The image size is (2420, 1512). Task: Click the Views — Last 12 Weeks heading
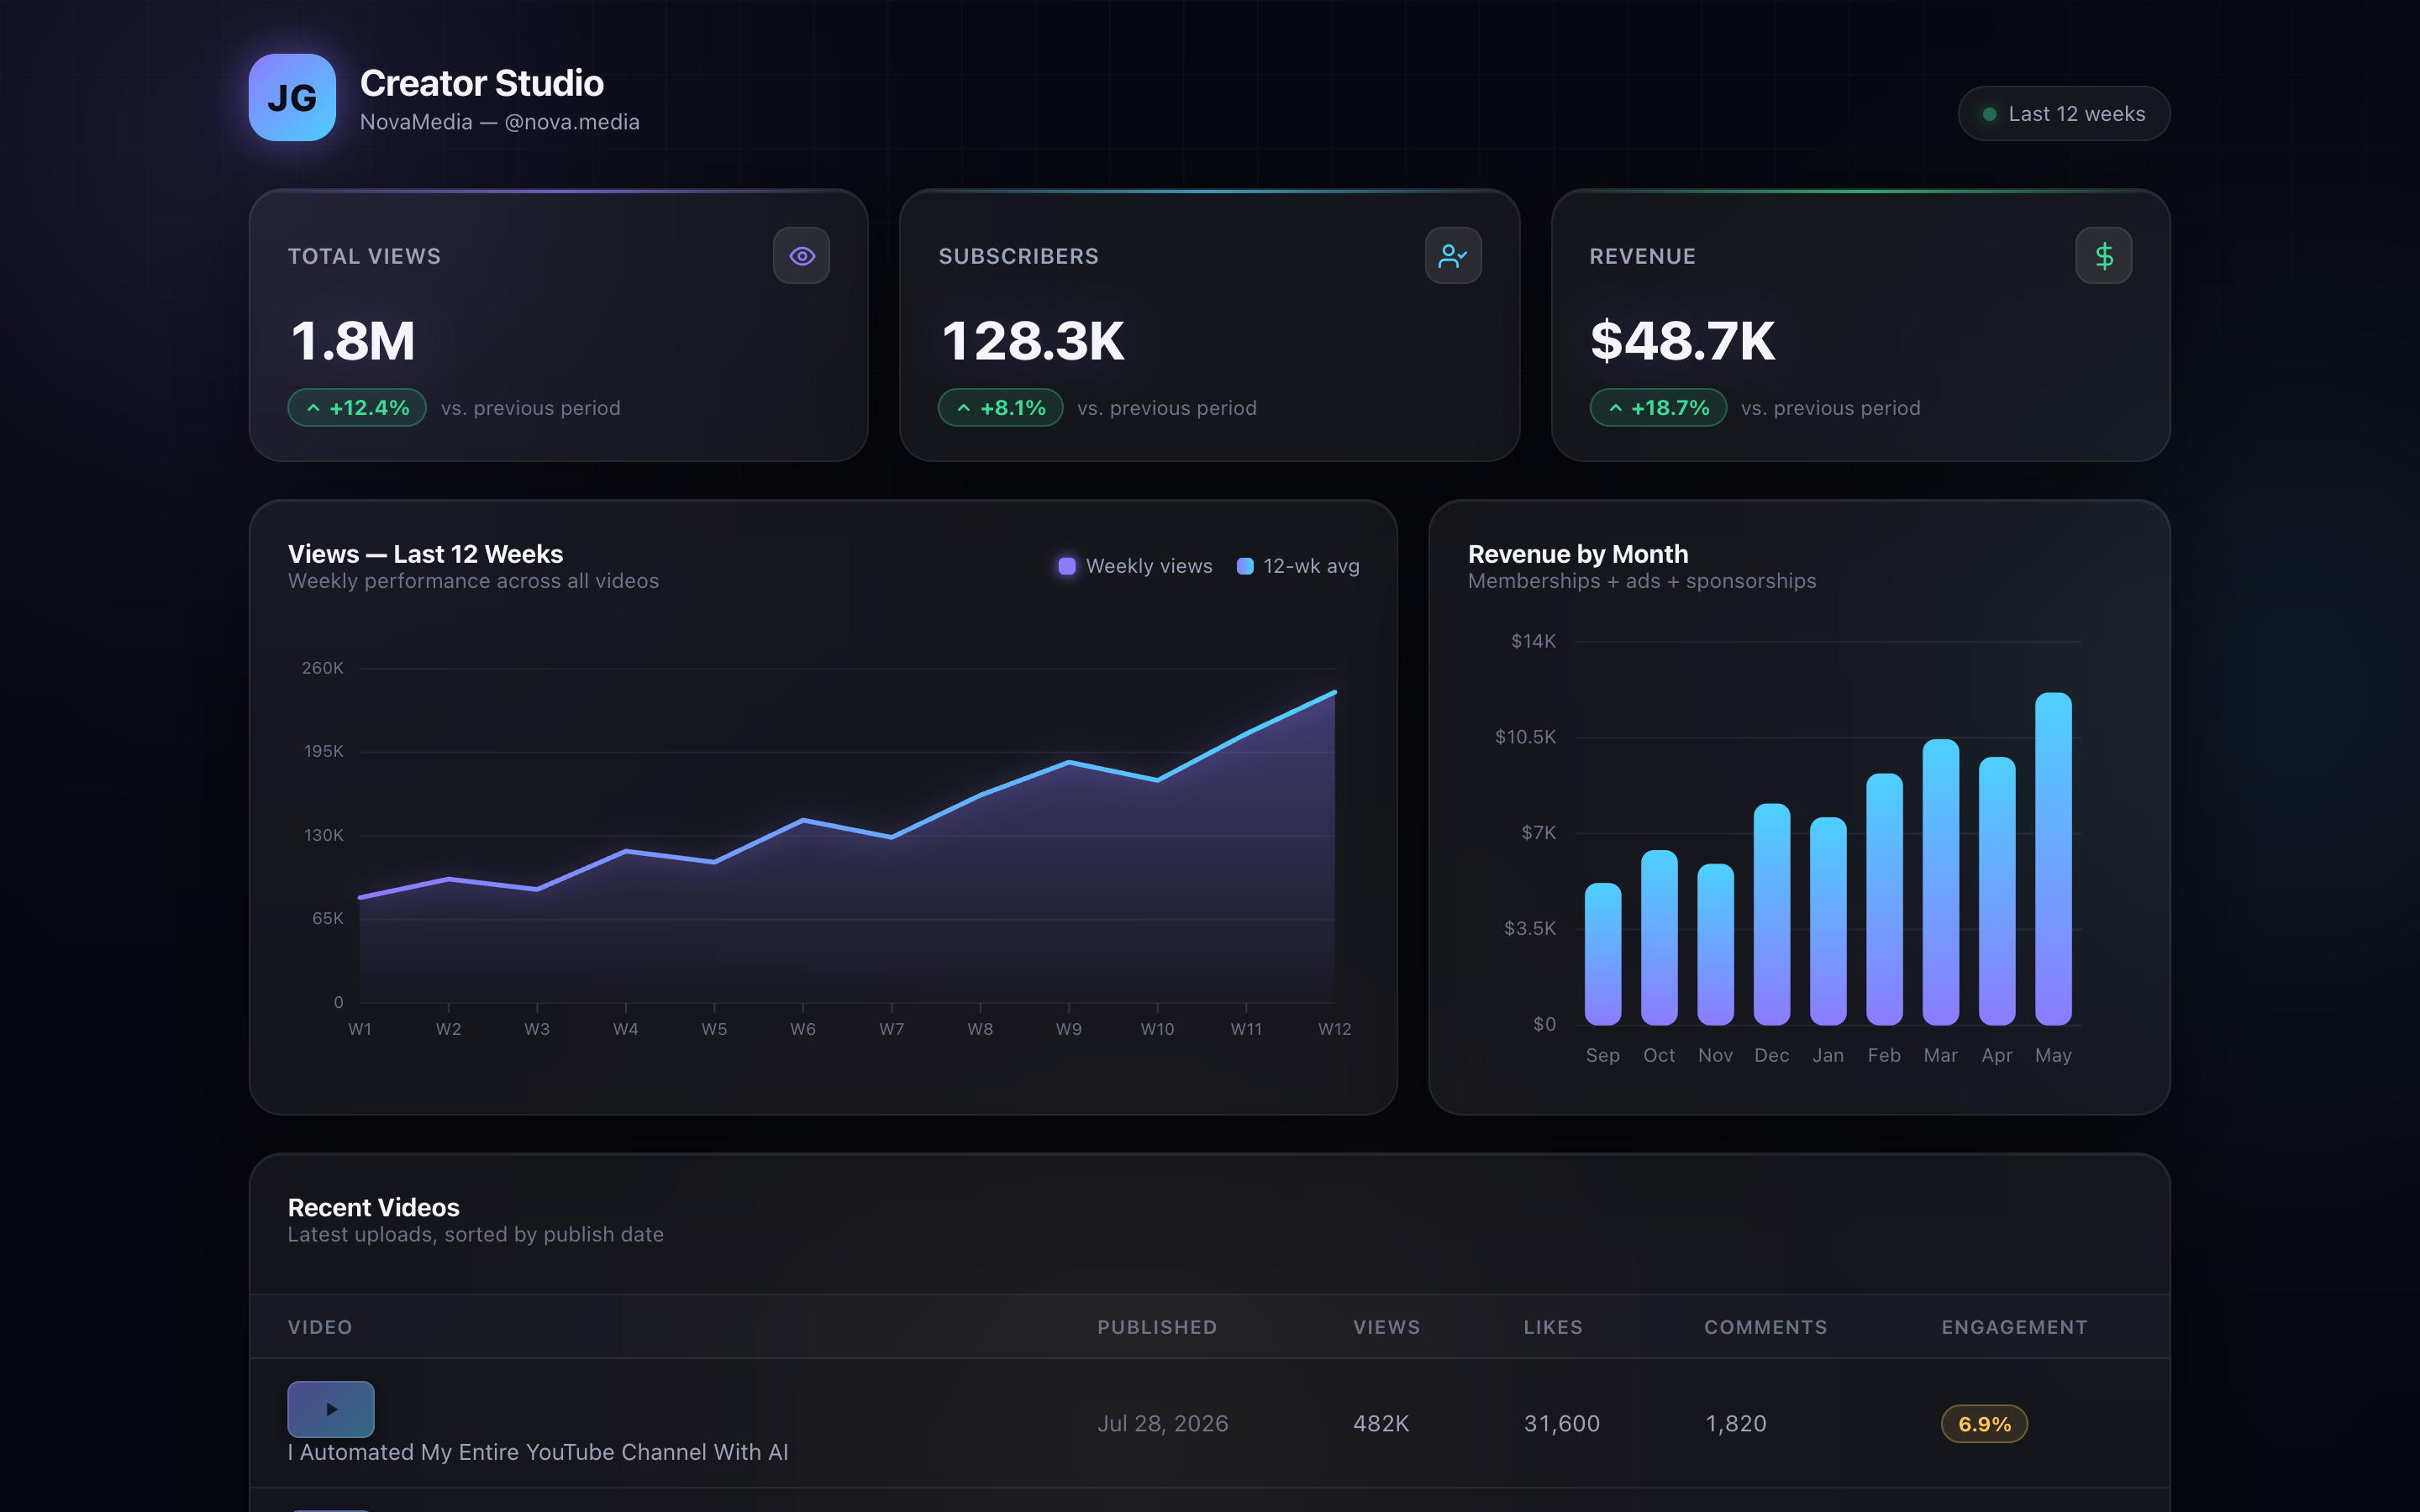(x=425, y=554)
